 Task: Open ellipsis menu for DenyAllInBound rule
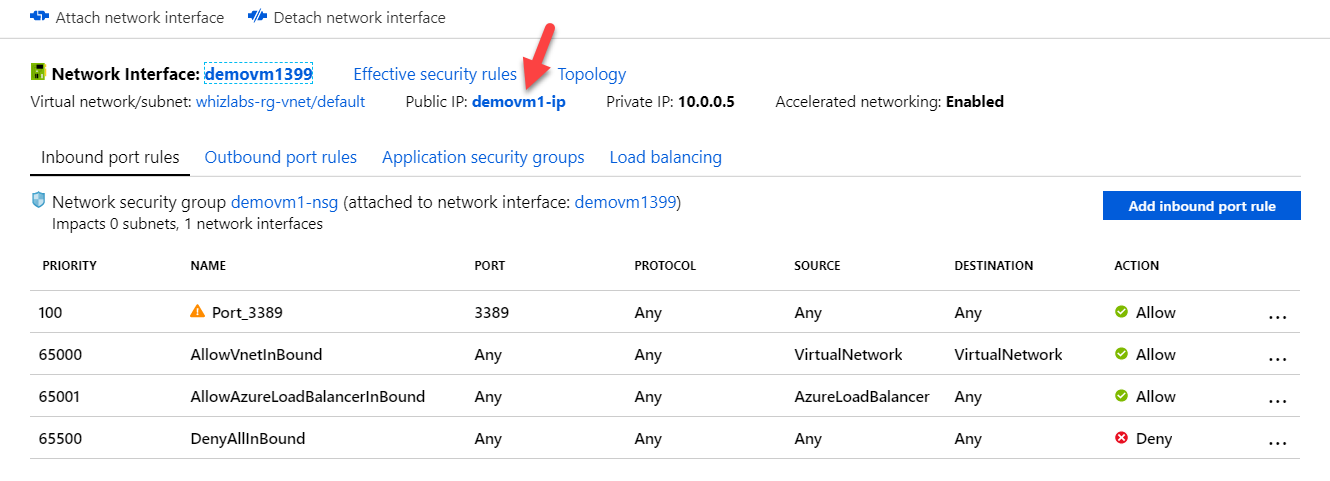pos(1277,442)
